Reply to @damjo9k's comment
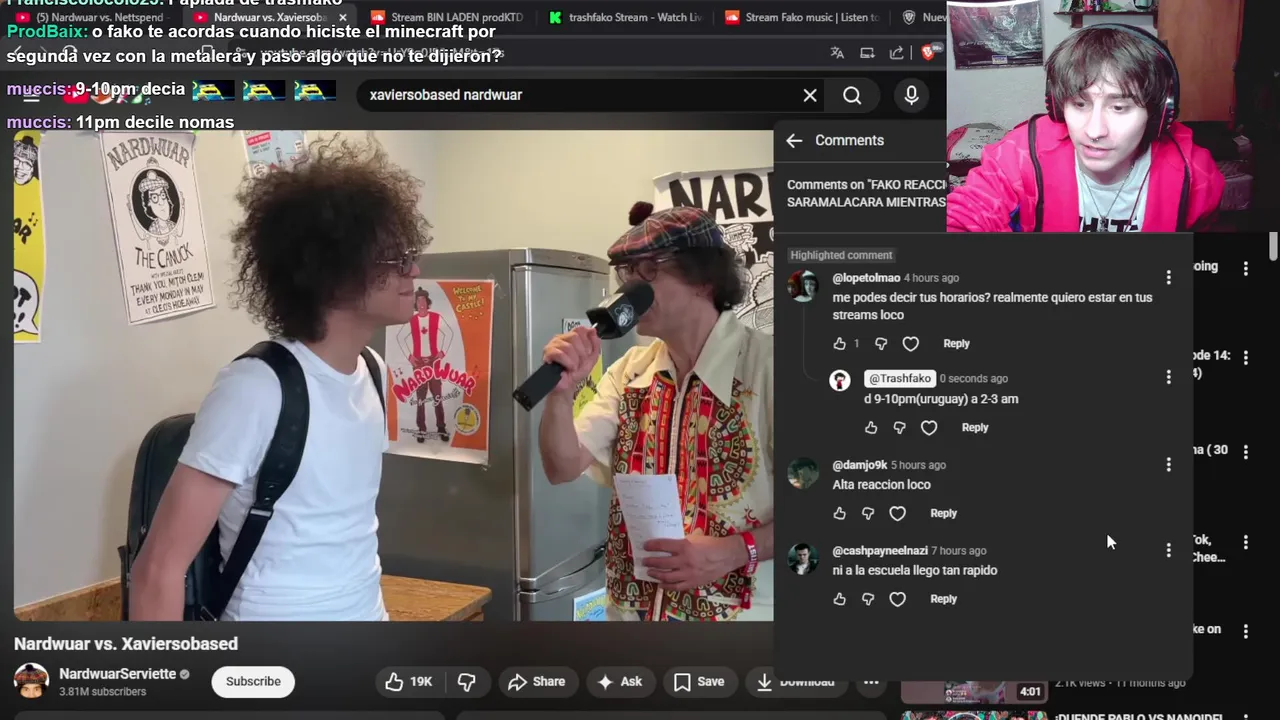The image size is (1280, 720). click(943, 514)
